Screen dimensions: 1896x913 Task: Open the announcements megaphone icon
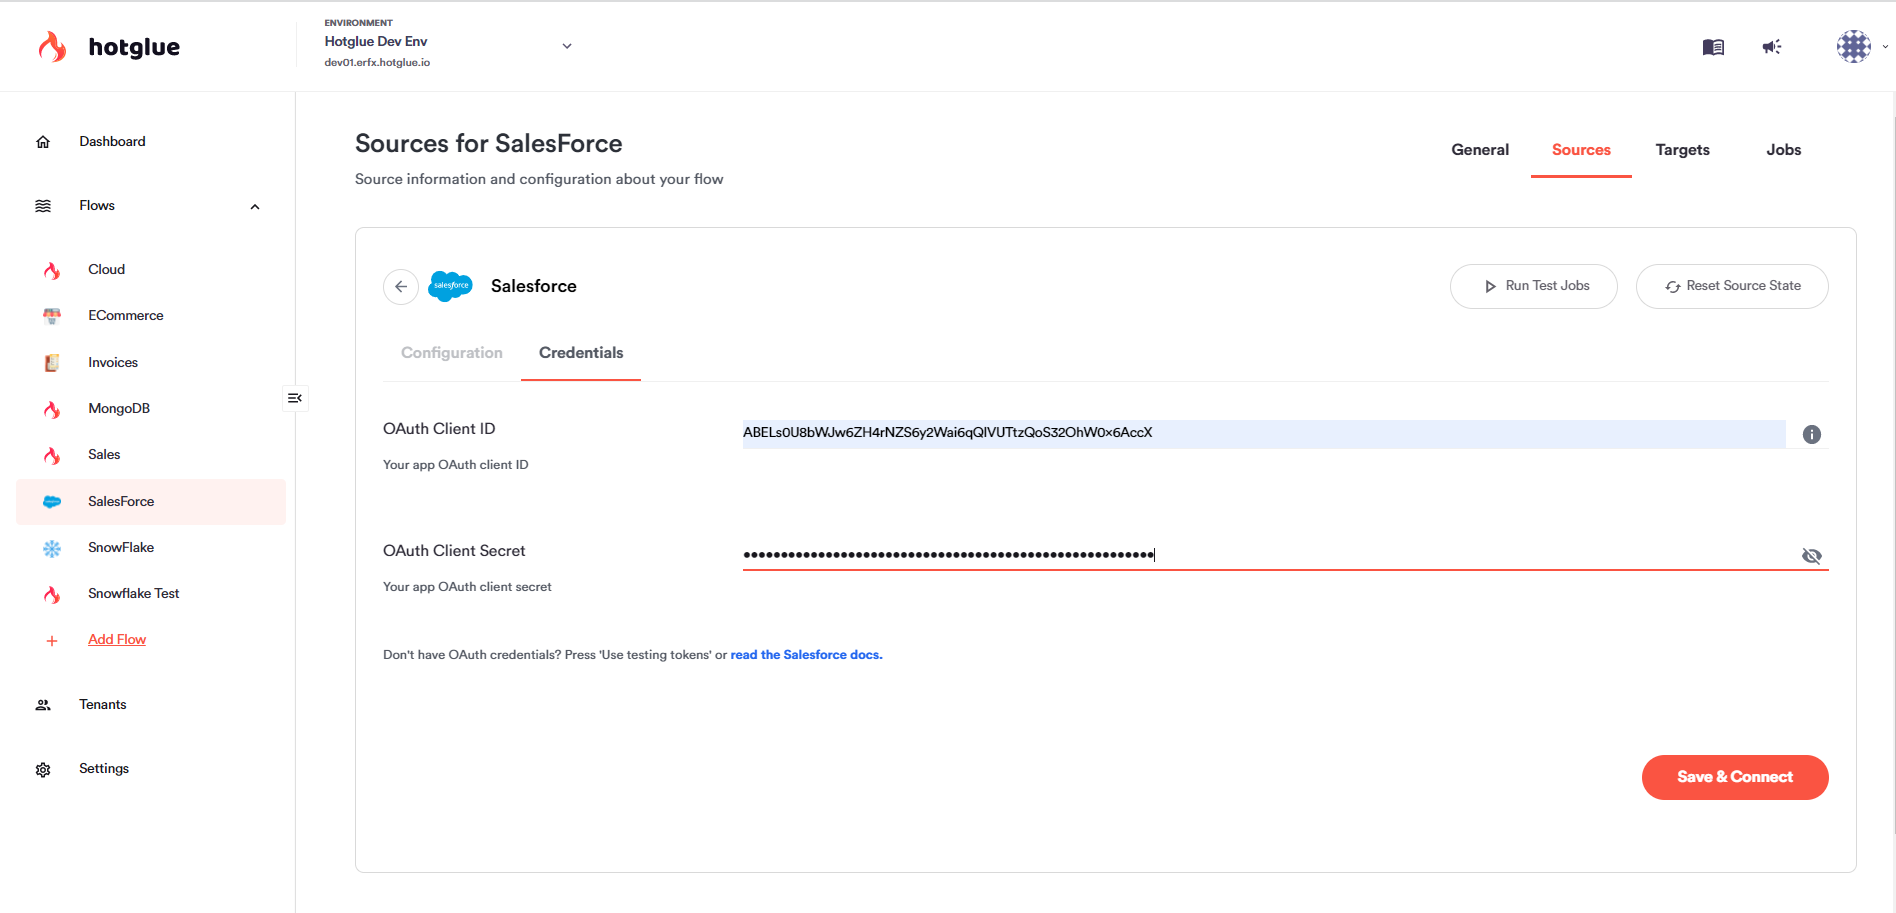point(1772,47)
